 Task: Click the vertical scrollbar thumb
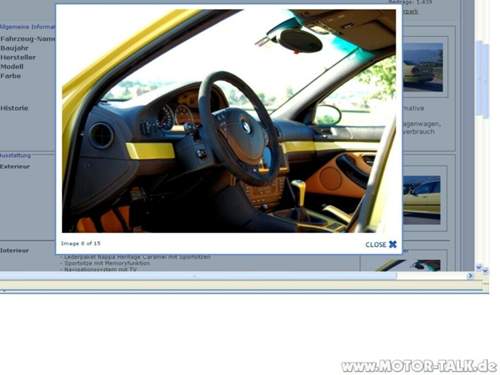tap(482, 78)
